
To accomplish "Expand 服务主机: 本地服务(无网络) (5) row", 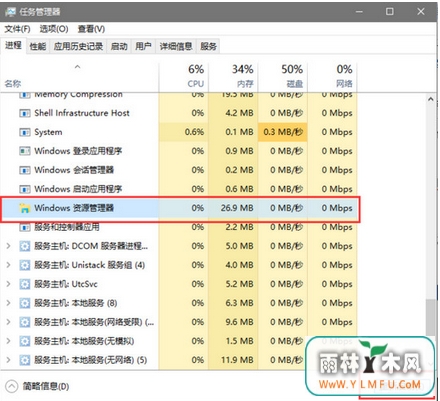I will click(x=9, y=360).
